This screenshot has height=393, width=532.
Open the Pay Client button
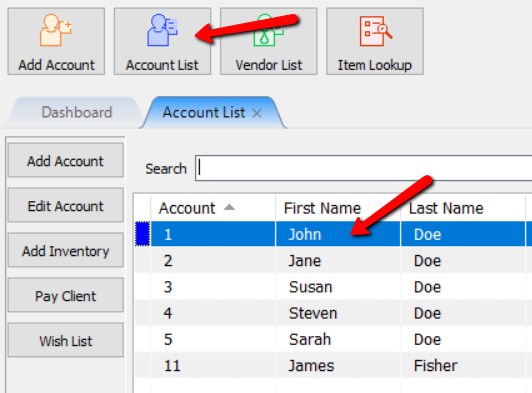pyautogui.click(x=65, y=295)
